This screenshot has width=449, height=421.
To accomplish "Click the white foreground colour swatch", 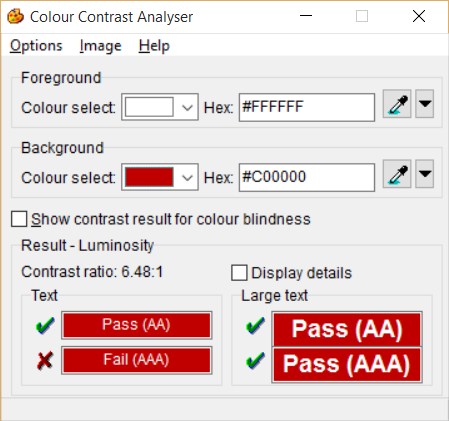I will point(149,107).
